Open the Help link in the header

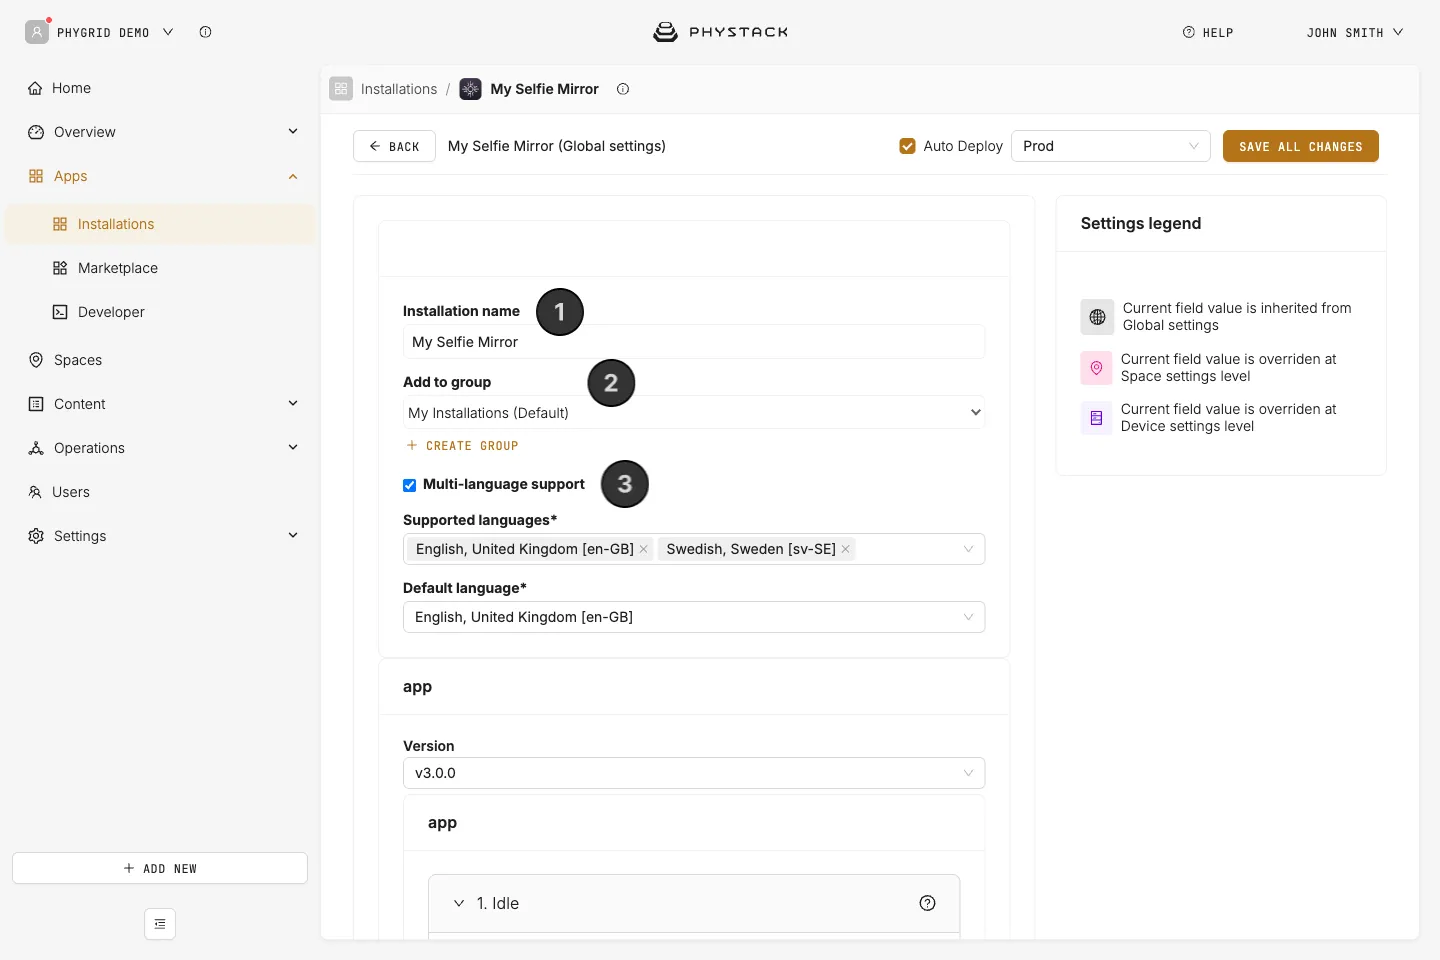coord(1208,33)
